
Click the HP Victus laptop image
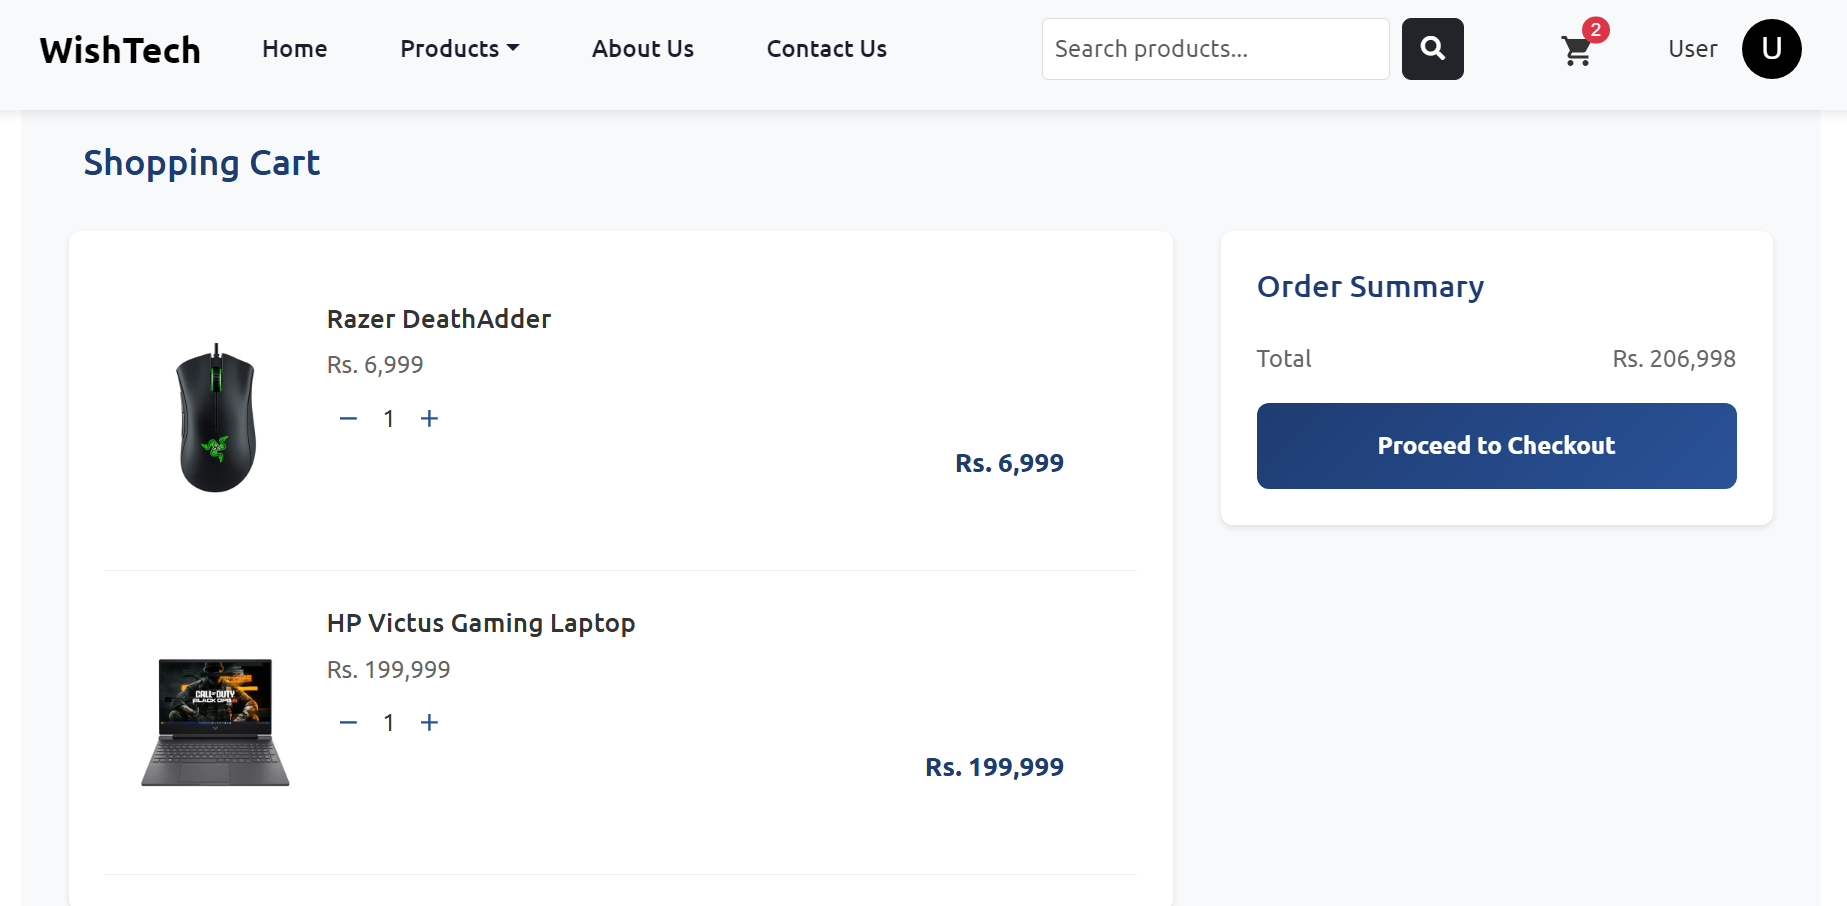click(x=215, y=722)
